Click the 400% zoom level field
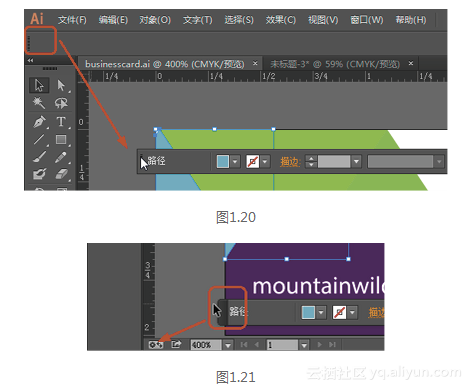The image size is (472, 391). [206, 345]
